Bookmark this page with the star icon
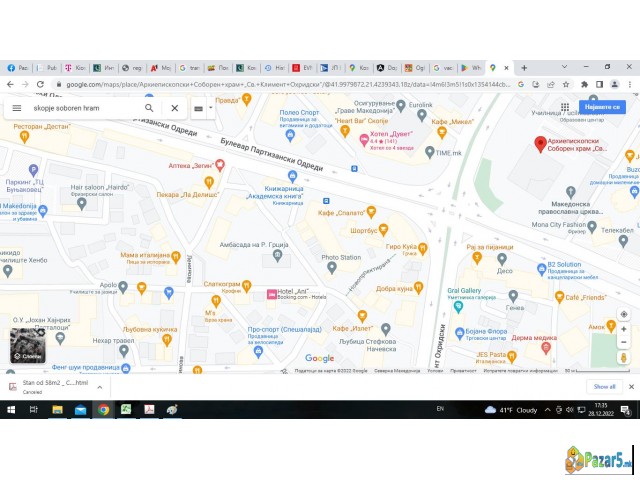 (x=566, y=84)
